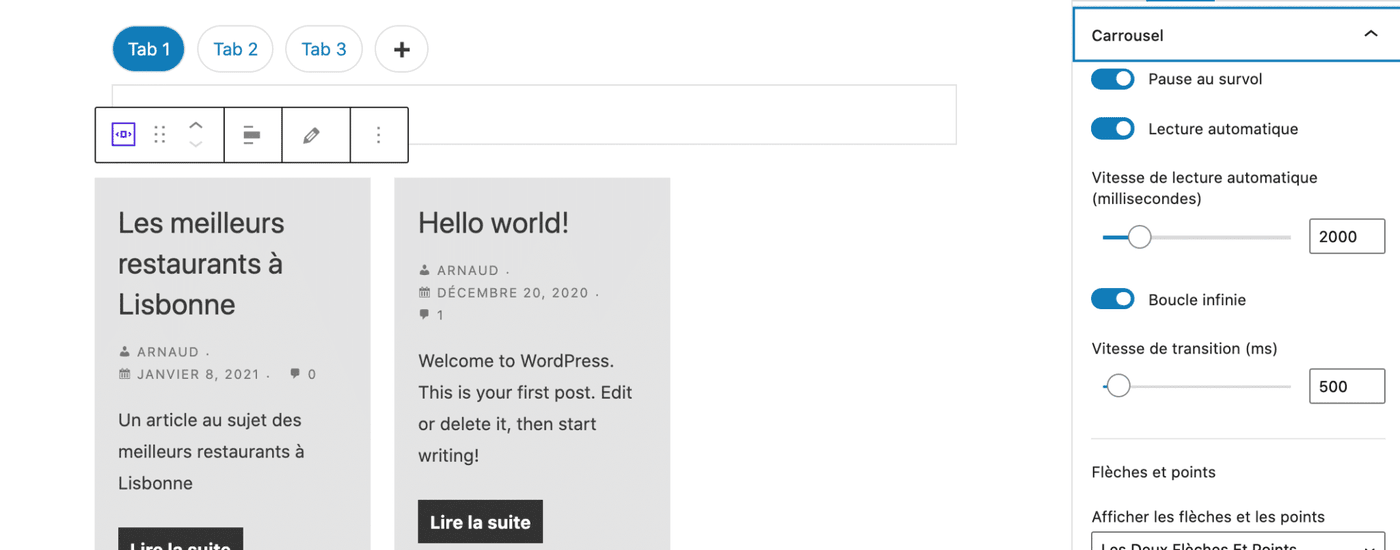Open the three-dot block options menu
1400x550 pixels.
click(378, 134)
